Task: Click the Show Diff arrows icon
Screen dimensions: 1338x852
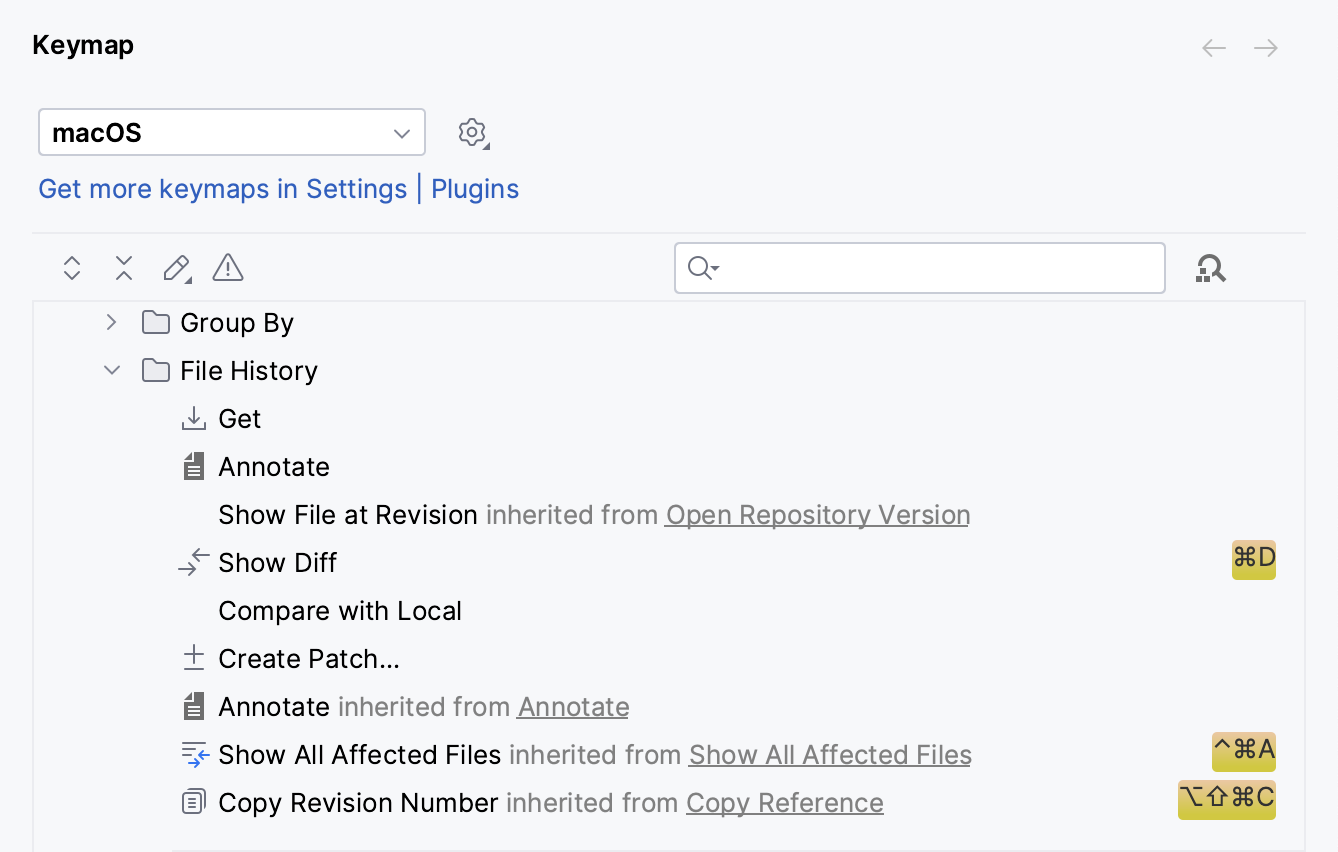Action: [194, 563]
